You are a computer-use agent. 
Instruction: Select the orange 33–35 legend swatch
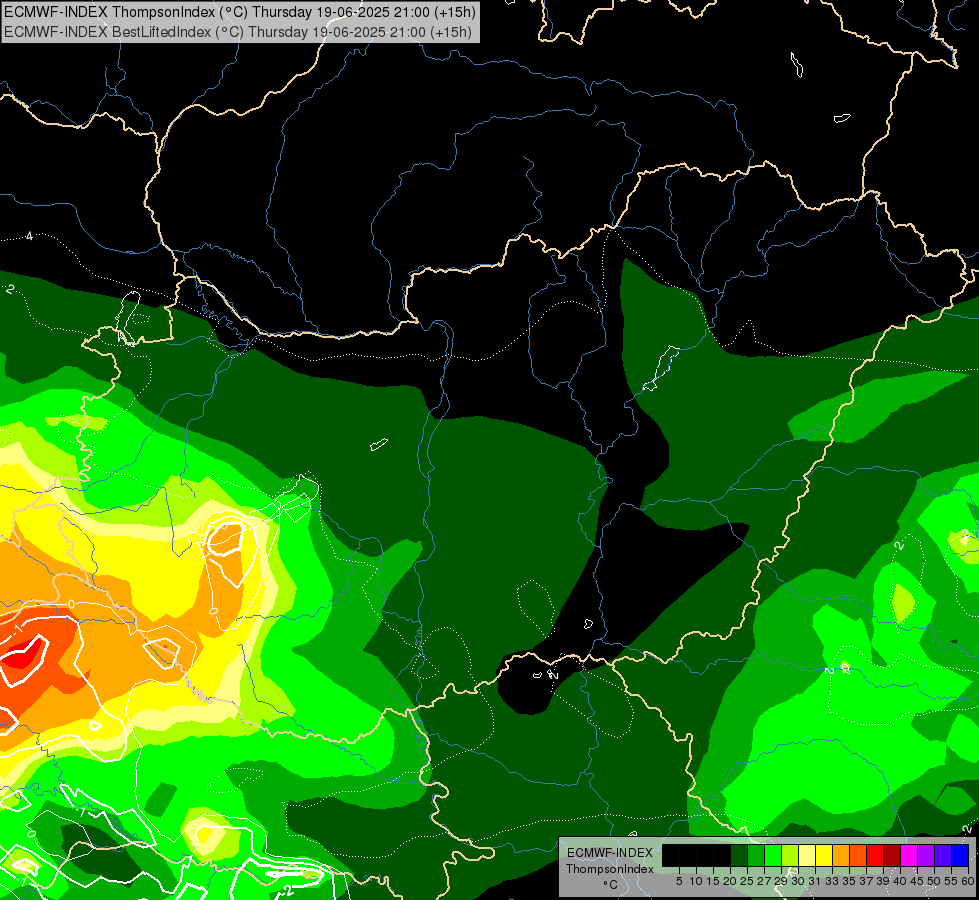click(841, 855)
